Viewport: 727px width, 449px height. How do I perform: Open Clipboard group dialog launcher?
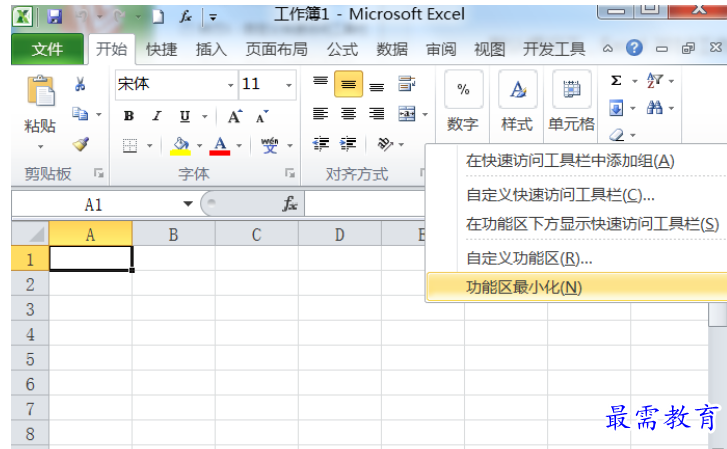(x=99, y=173)
